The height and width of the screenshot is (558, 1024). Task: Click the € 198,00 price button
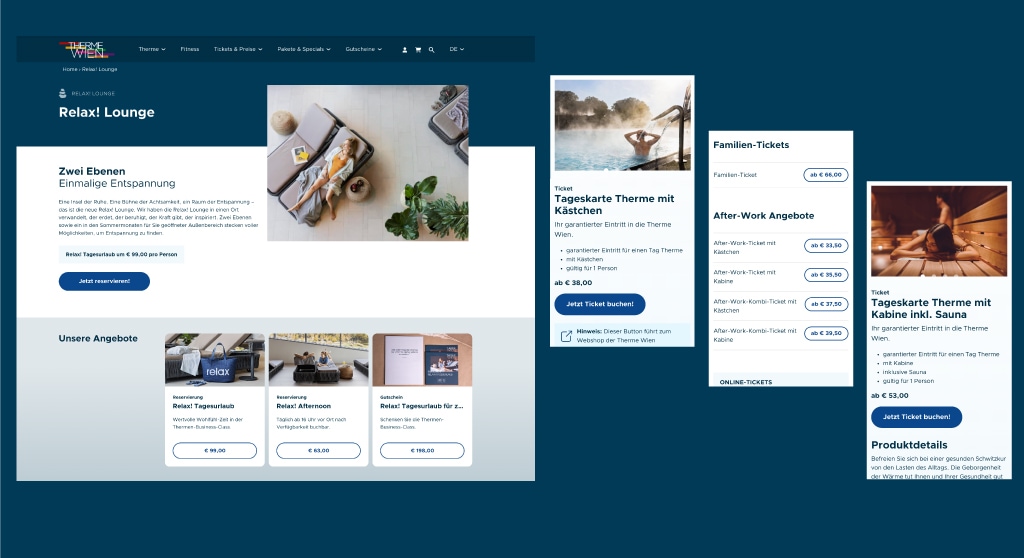click(423, 450)
